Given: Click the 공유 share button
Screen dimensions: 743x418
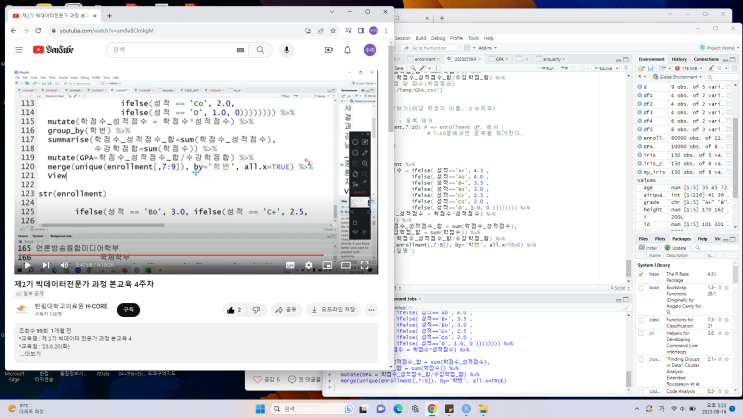Looking at the screenshot, I should tap(286, 310).
